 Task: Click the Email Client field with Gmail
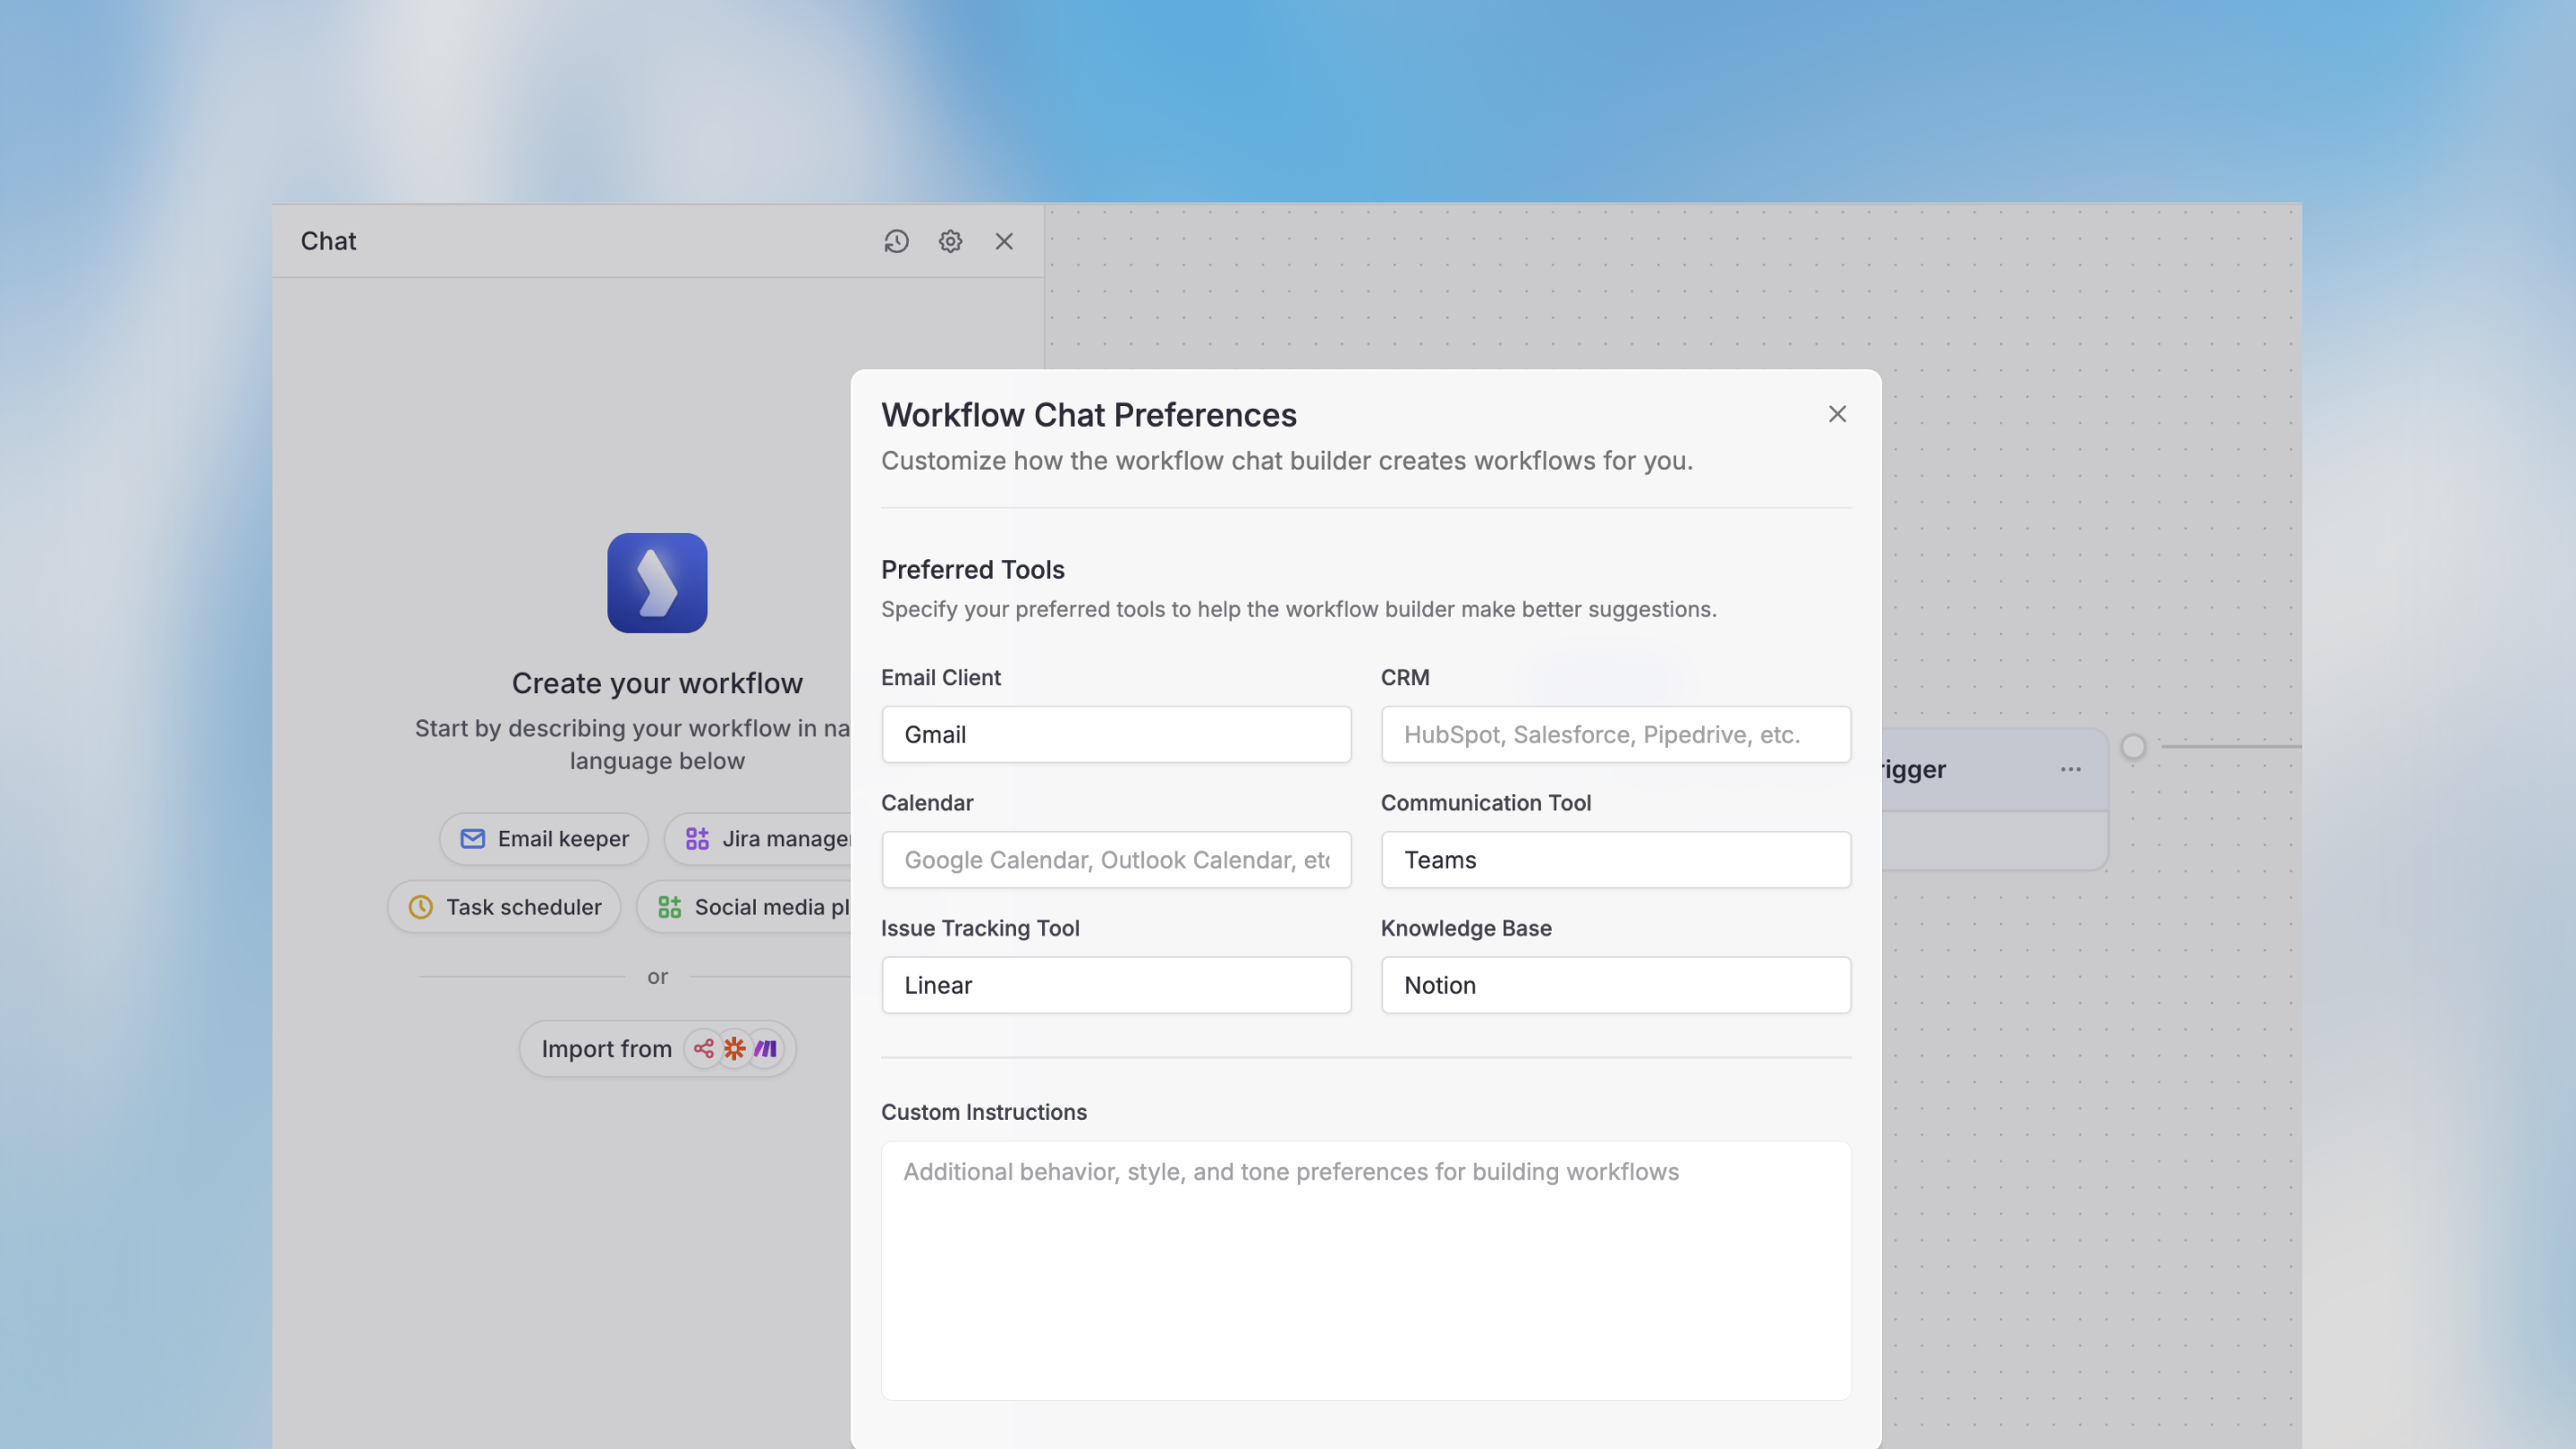click(1116, 735)
